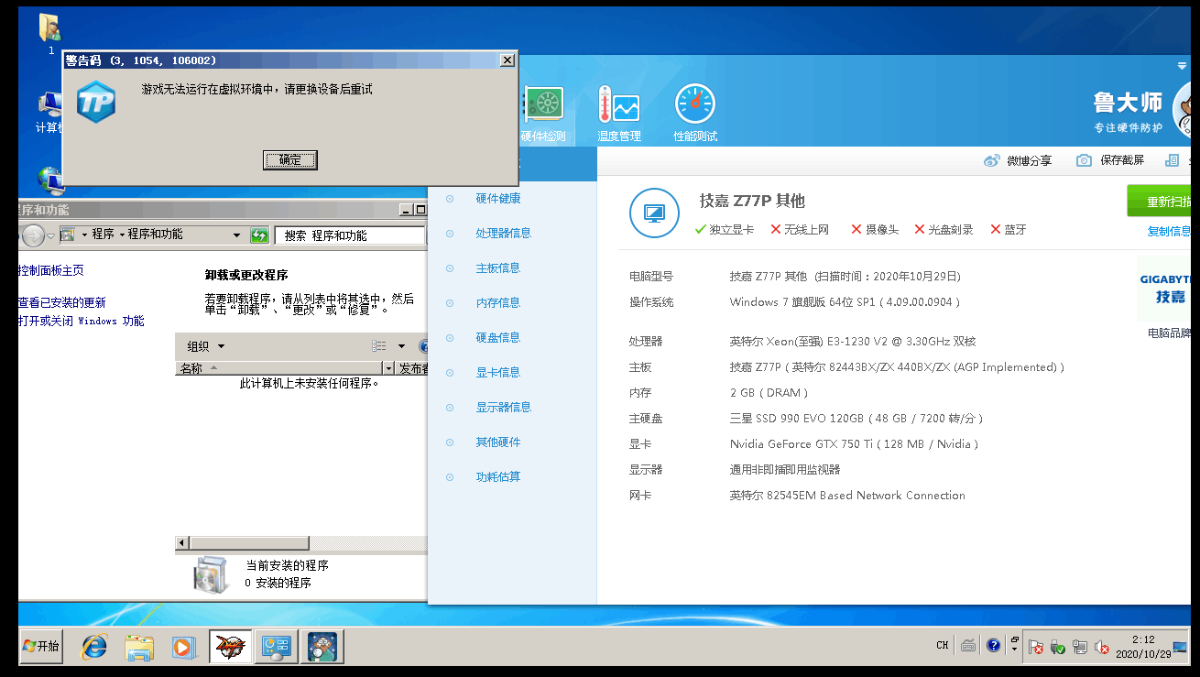Click the control panel icon in address bar

[x=68, y=235]
